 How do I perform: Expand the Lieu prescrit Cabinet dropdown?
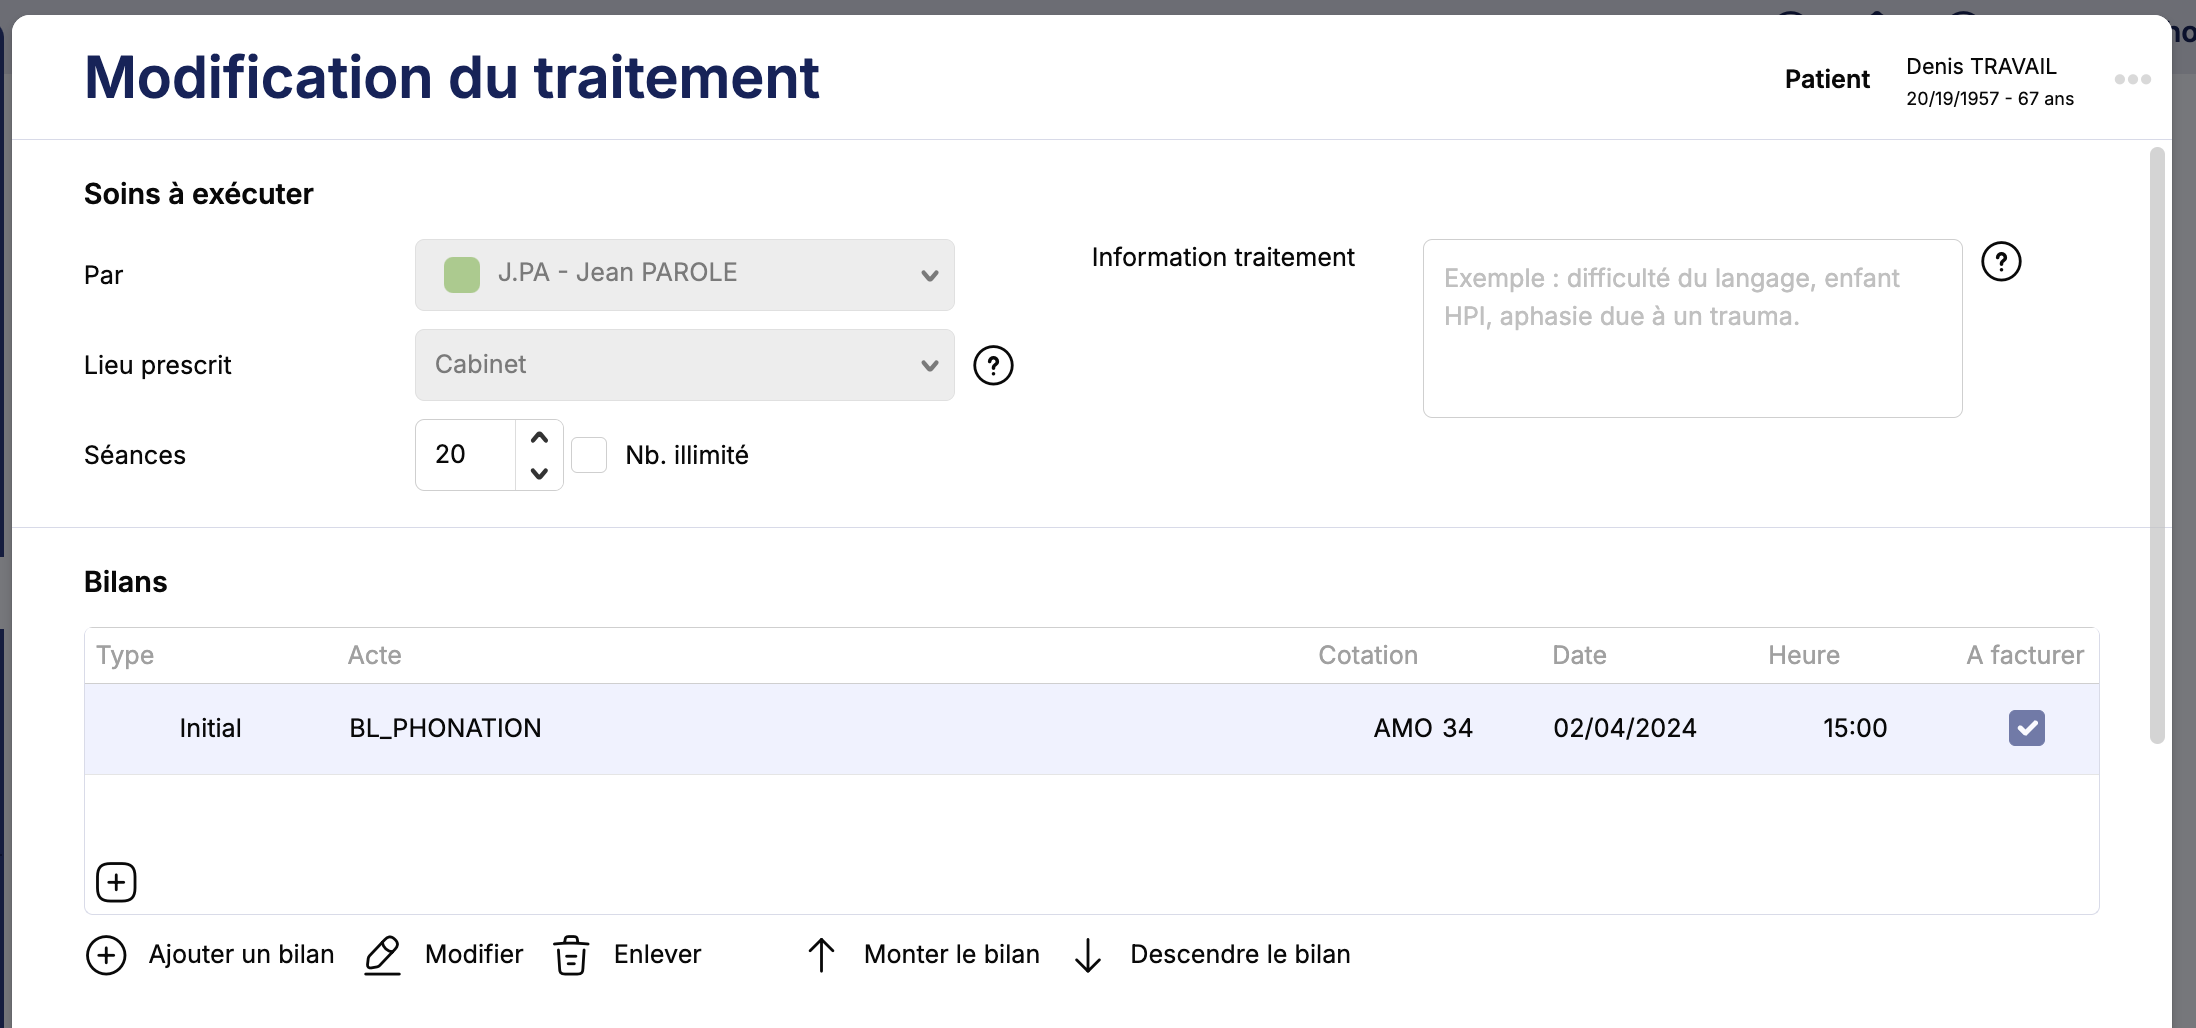[x=684, y=365]
